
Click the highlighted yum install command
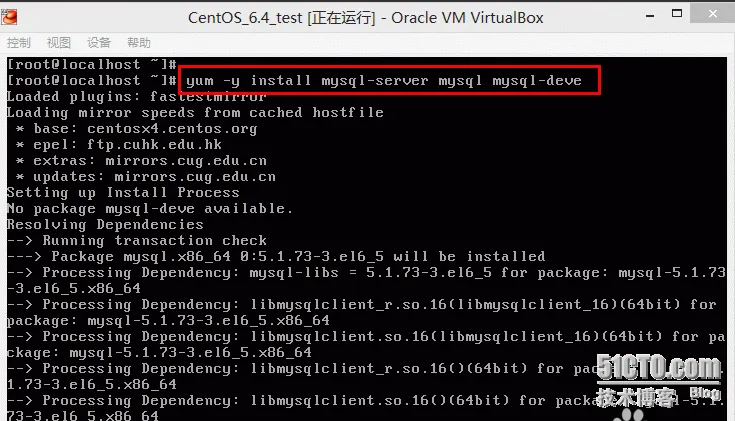pos(383,81)
